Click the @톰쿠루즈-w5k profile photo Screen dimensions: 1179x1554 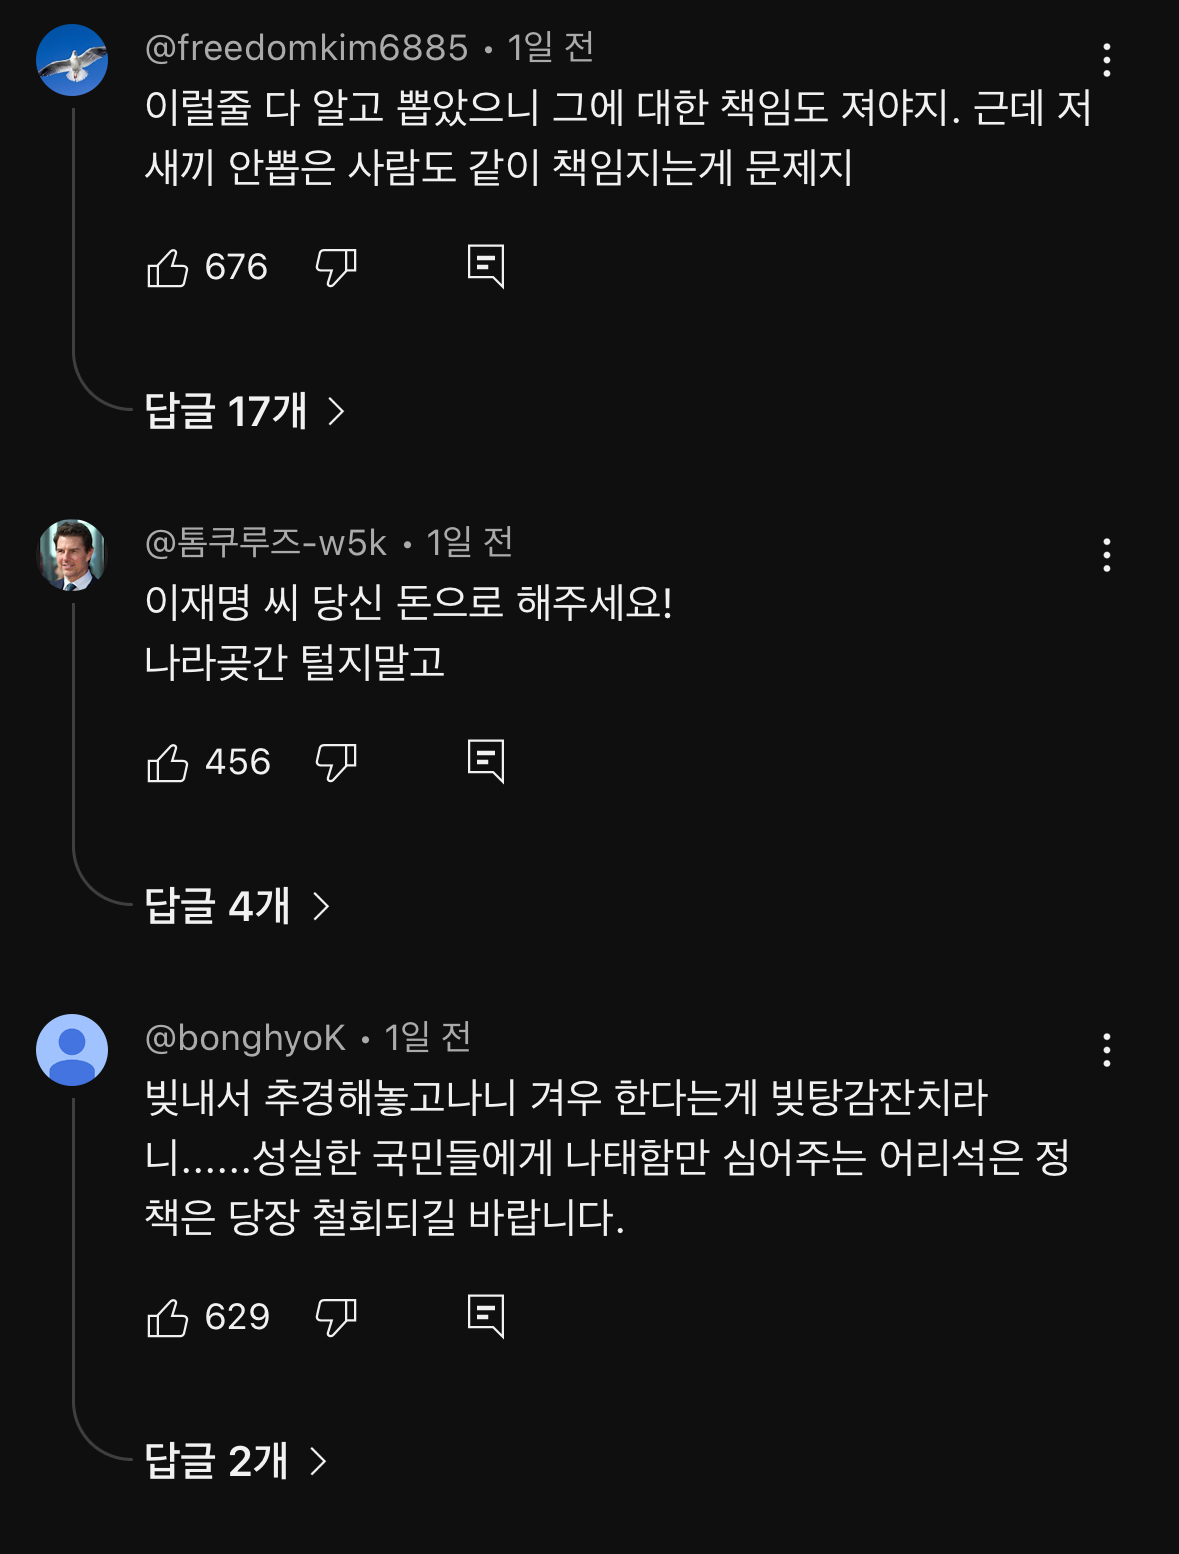click(72, 555)
